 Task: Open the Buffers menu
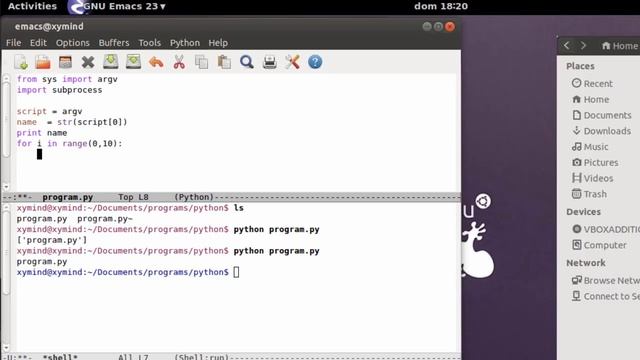point(114,43)
